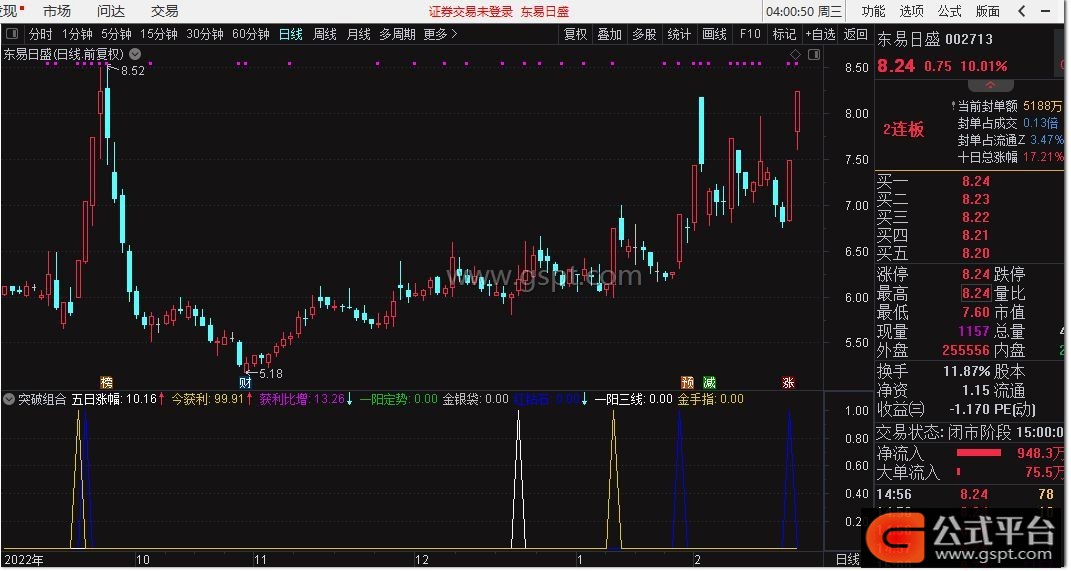The height and width of the screenshot is (571, 1071).
Task: Open the 多周期 multi-period view
Action: click(x=398, y=34)
